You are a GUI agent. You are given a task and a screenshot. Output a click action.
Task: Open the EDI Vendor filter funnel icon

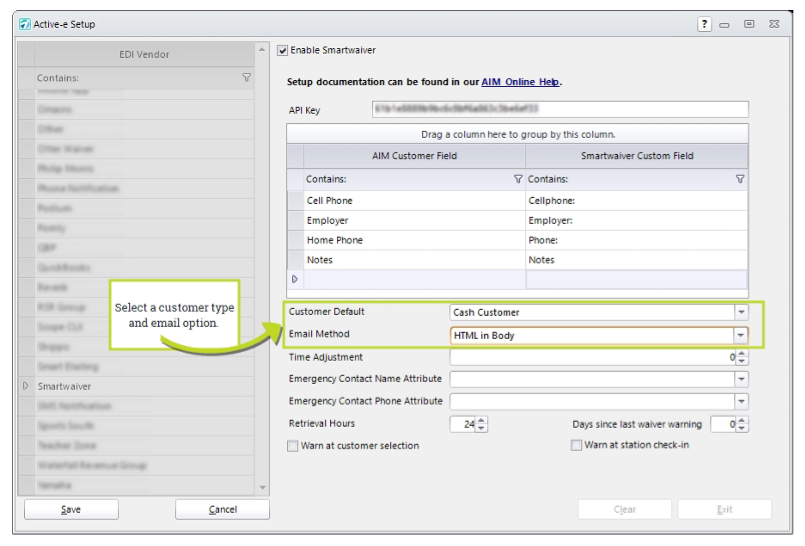(246, 77)
